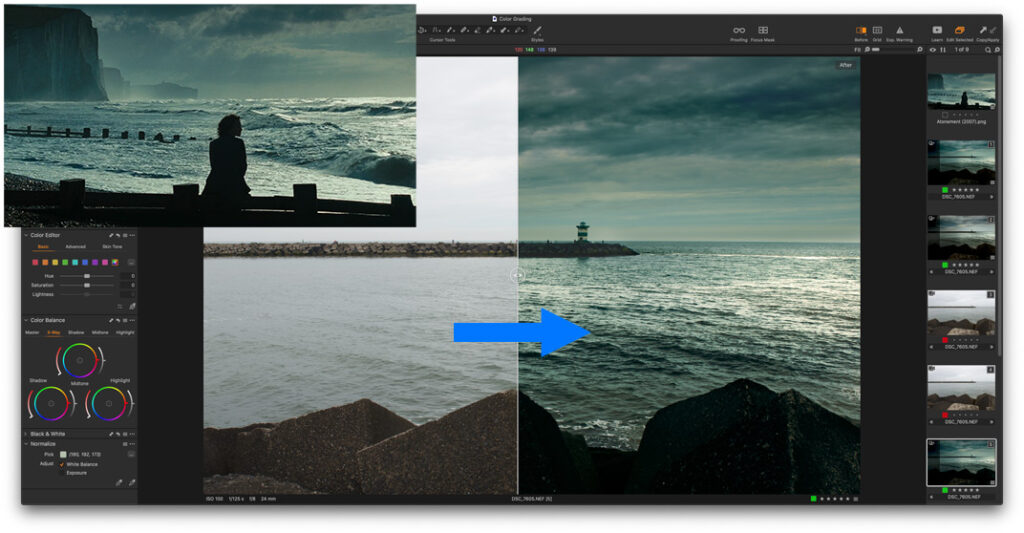Toggle the Exposure Warning triangle icon
1024x533 pixels.
899,31
